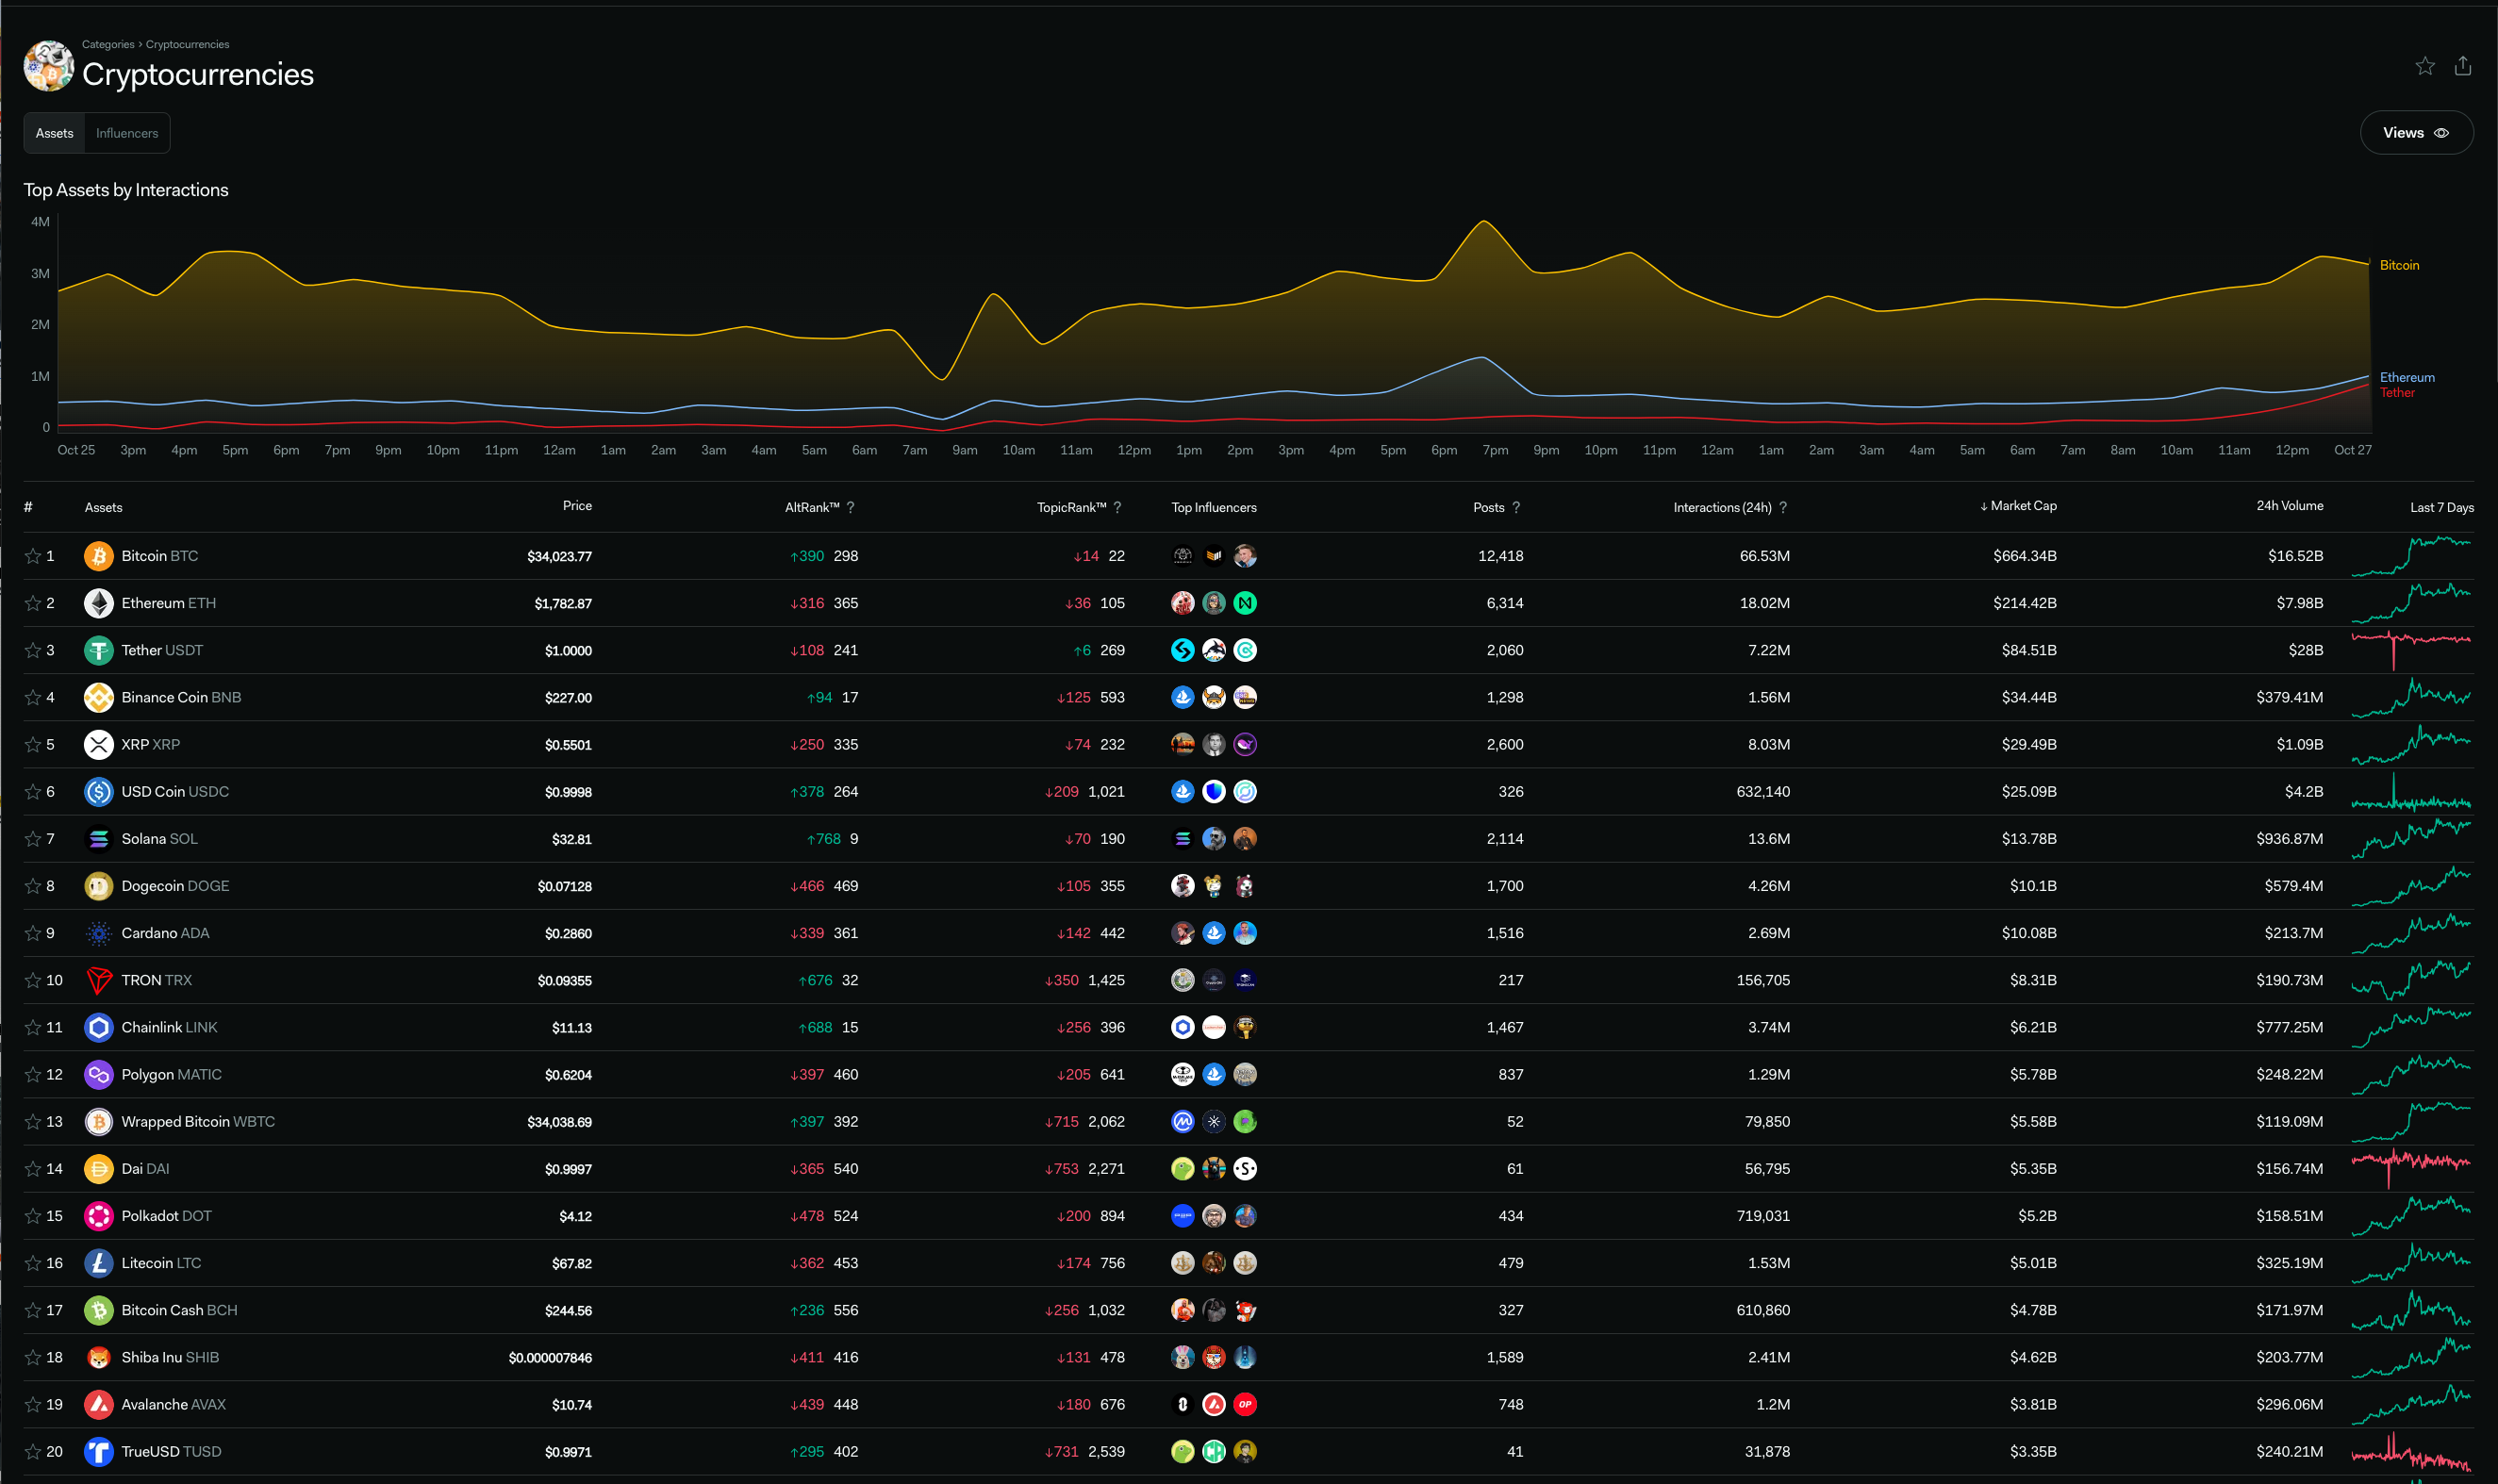
Task: Sort table by 24h Volume header
Action: pyautogui.click(x=2289, y=506)
